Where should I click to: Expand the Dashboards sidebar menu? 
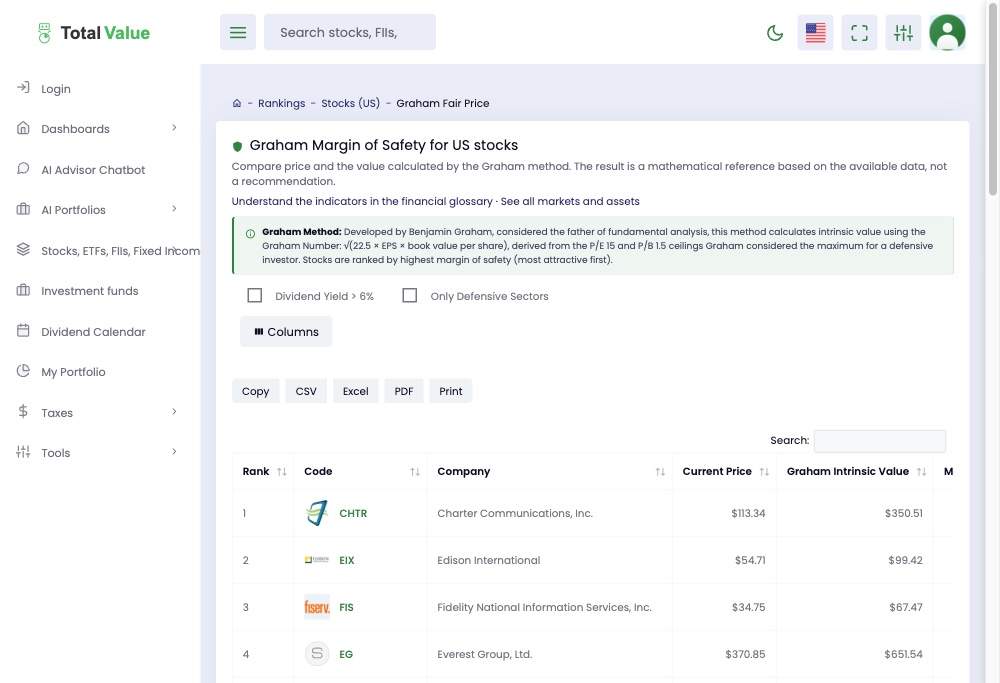pos(97,129)
